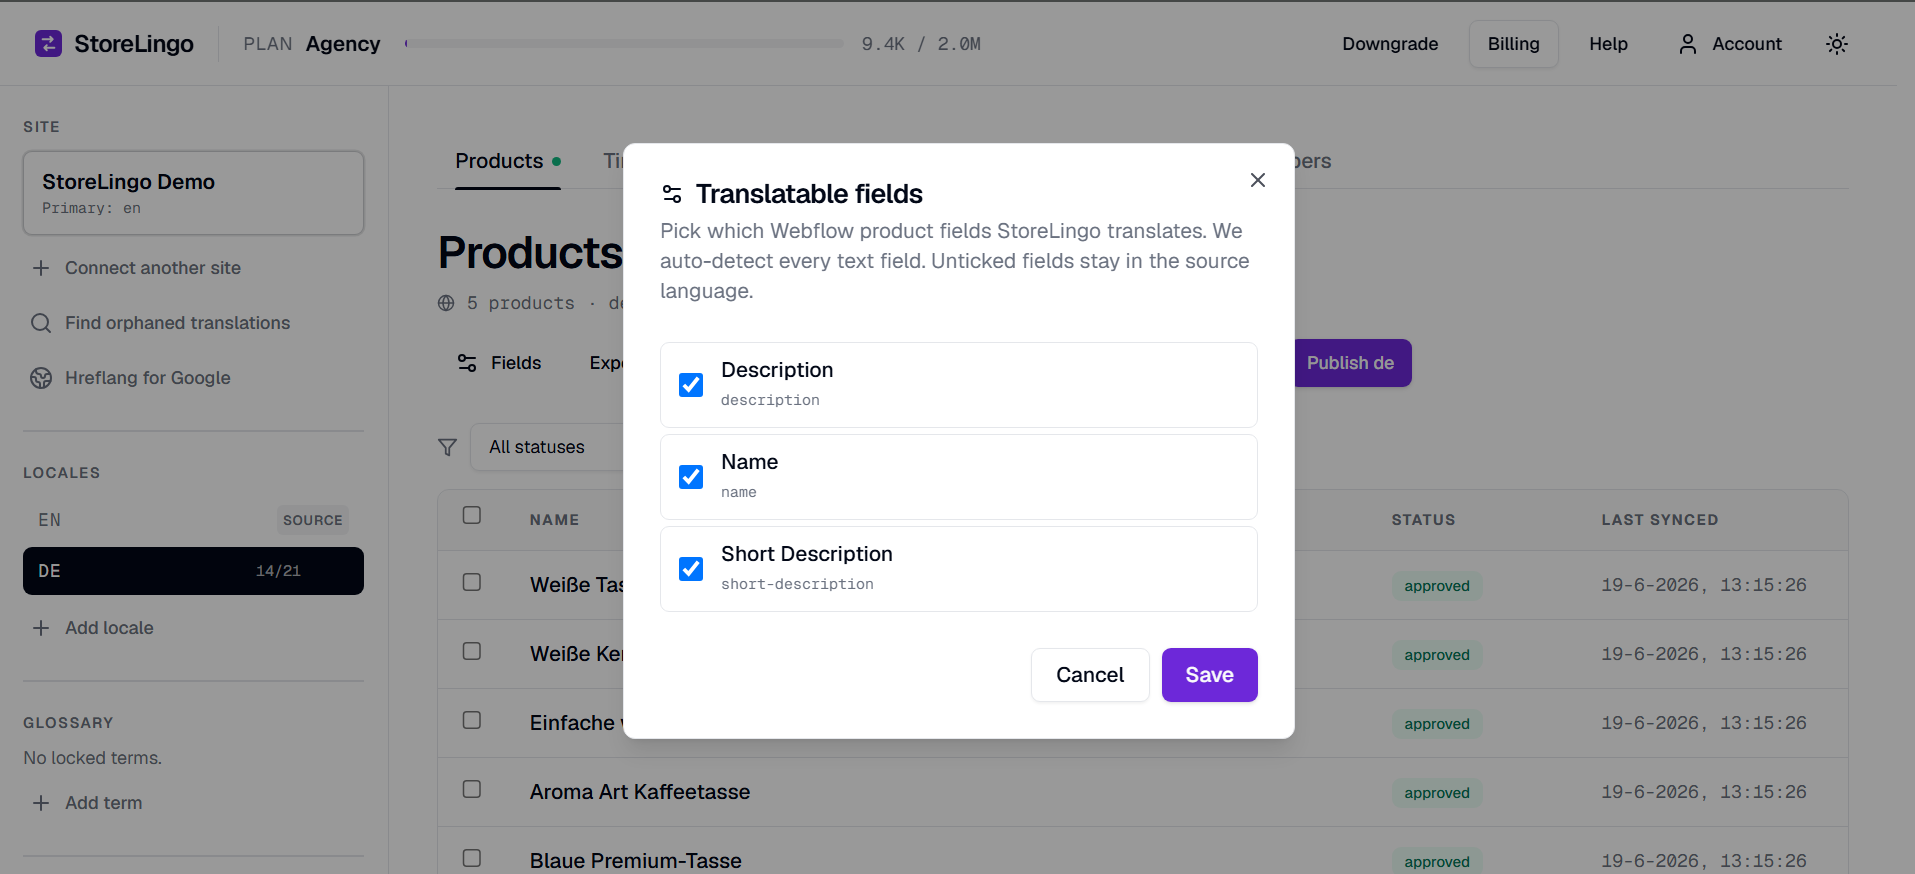Screen dimensions: 1915x874
Task: Click the Fields button in toolbar
Action: click(499, 363)
